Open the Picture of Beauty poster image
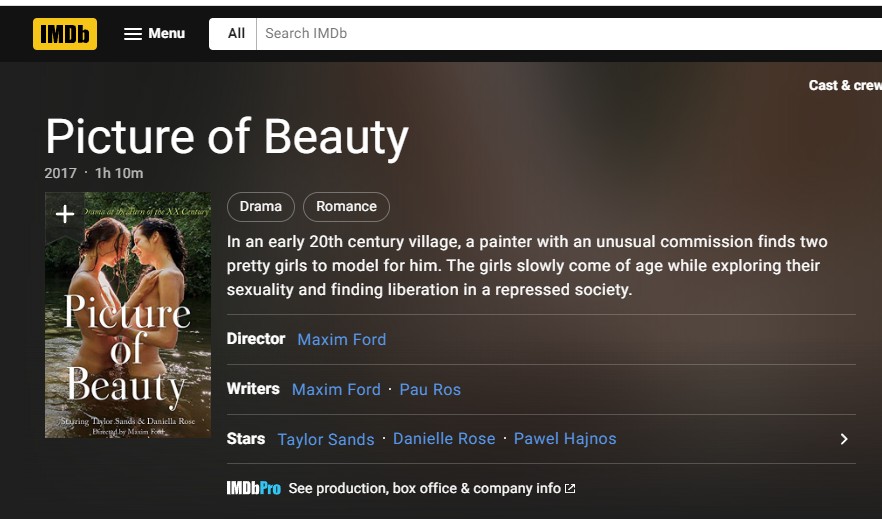 pos(128,330)
